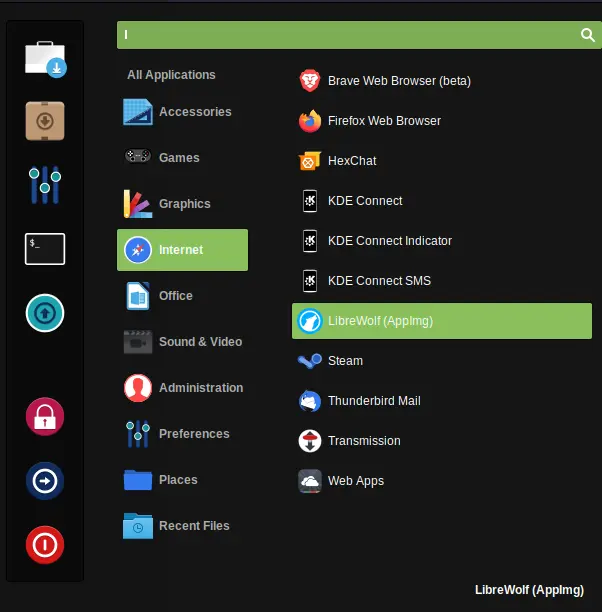Launch the Terminal from the sidebar
The image size is (602, 612).
point(45,249)
